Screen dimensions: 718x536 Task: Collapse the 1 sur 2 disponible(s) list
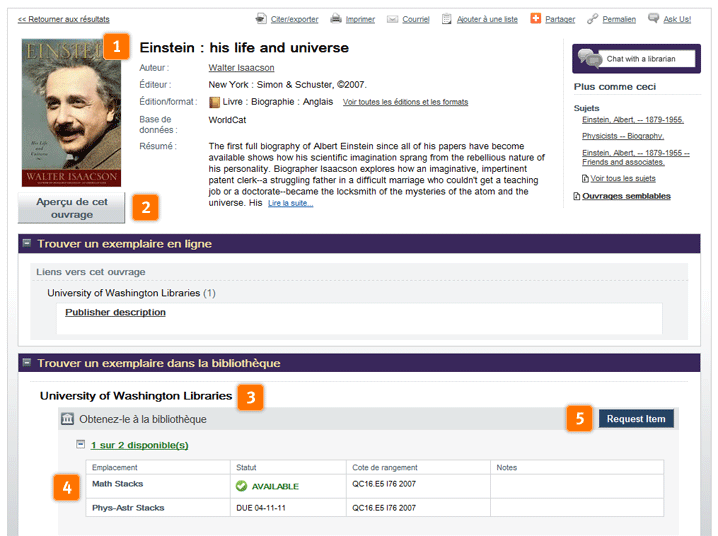81,444
